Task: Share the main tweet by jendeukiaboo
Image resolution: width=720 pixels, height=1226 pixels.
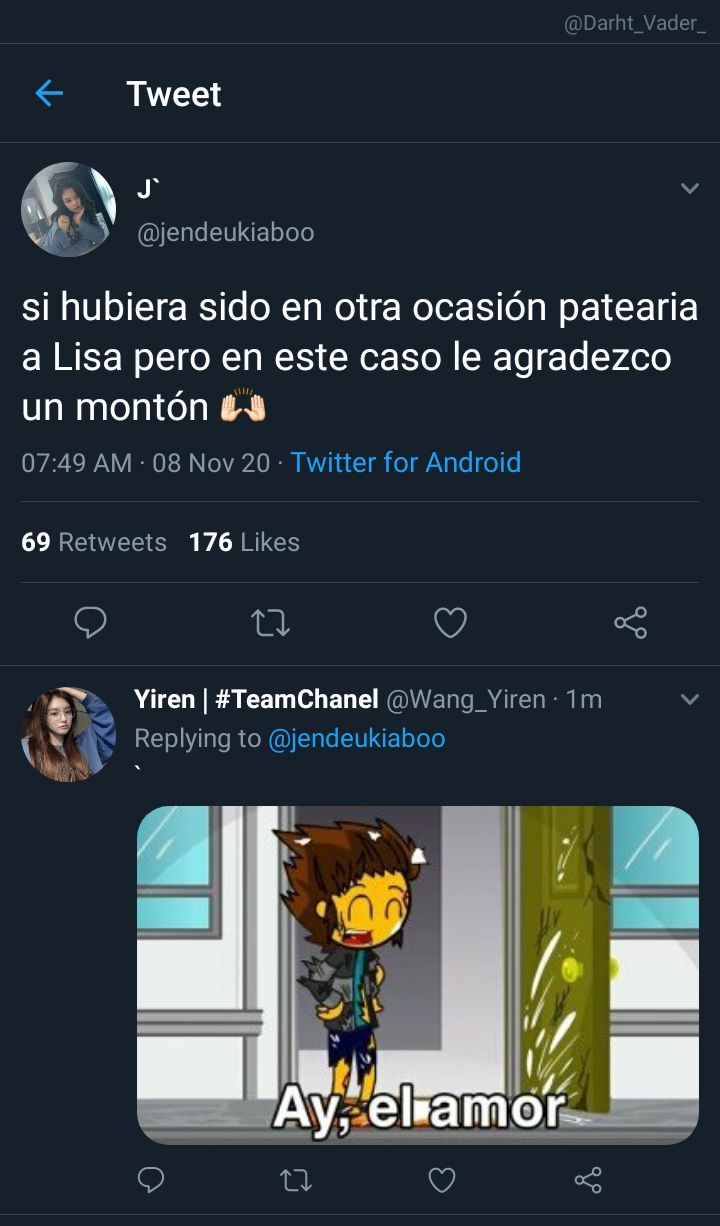Action: point(630,623)
